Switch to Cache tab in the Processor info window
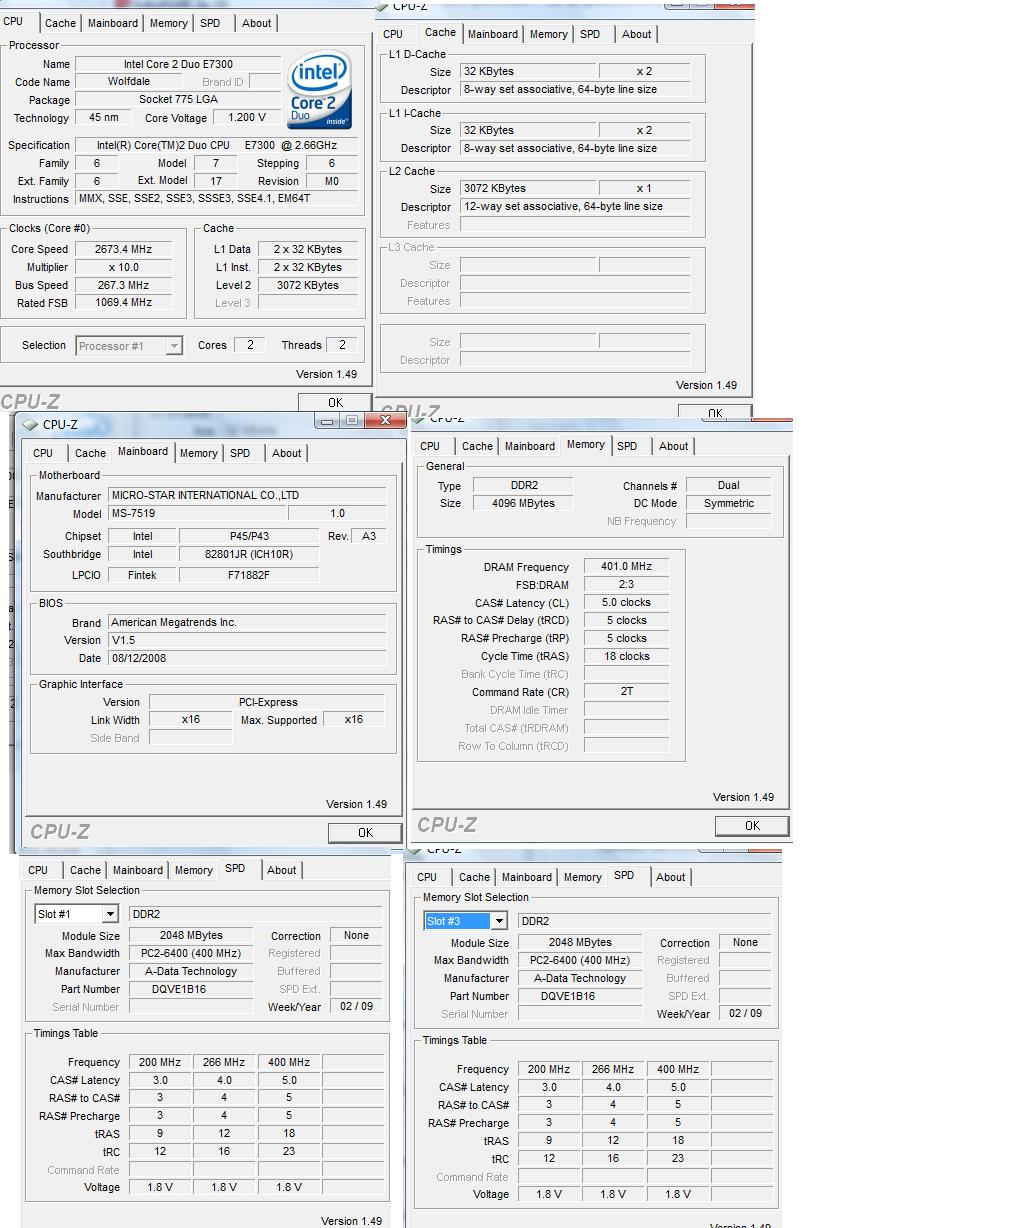This screenshot has height=1228, width=1024. [60, 23]
